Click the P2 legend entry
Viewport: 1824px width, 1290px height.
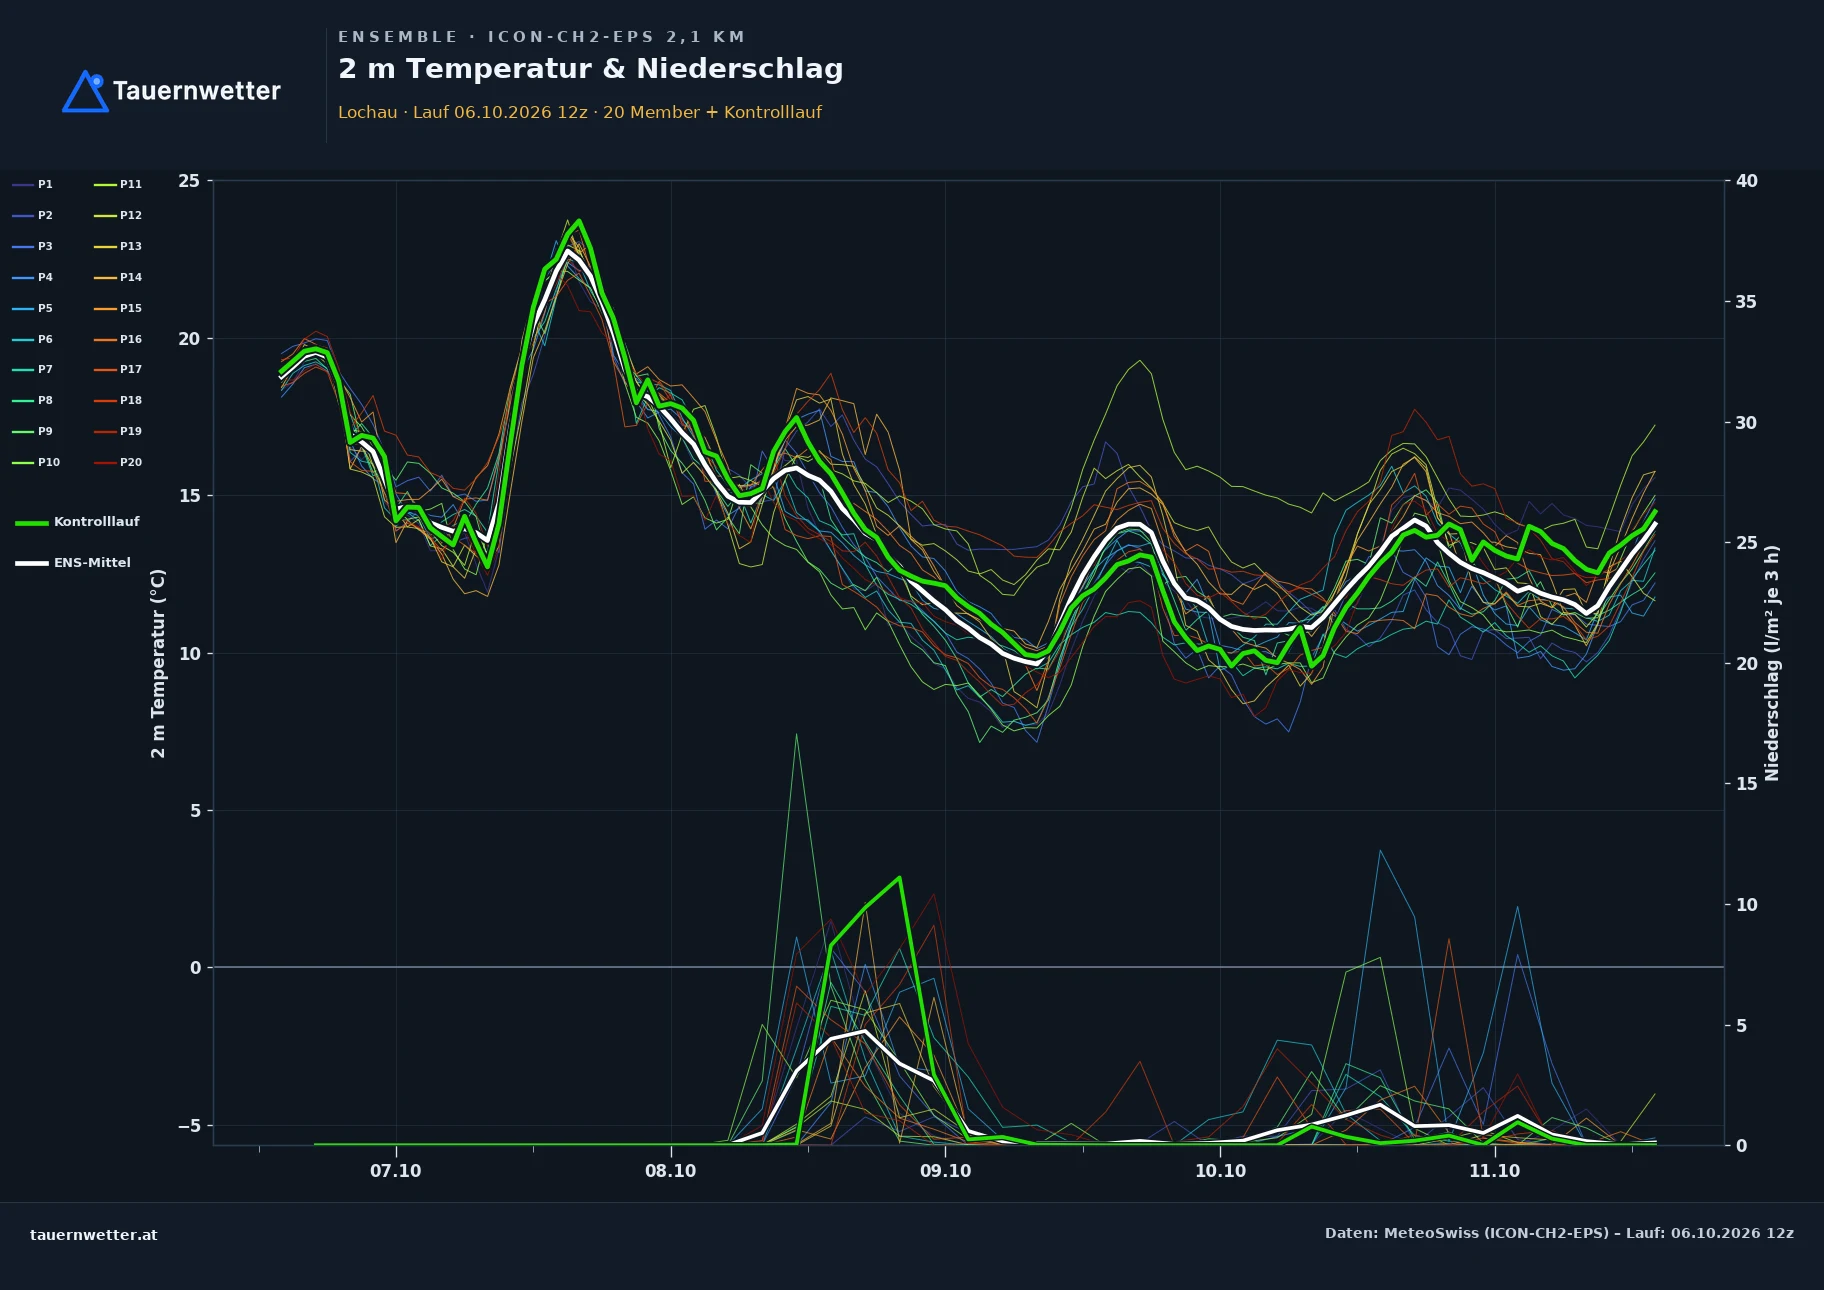pos(33,216)
